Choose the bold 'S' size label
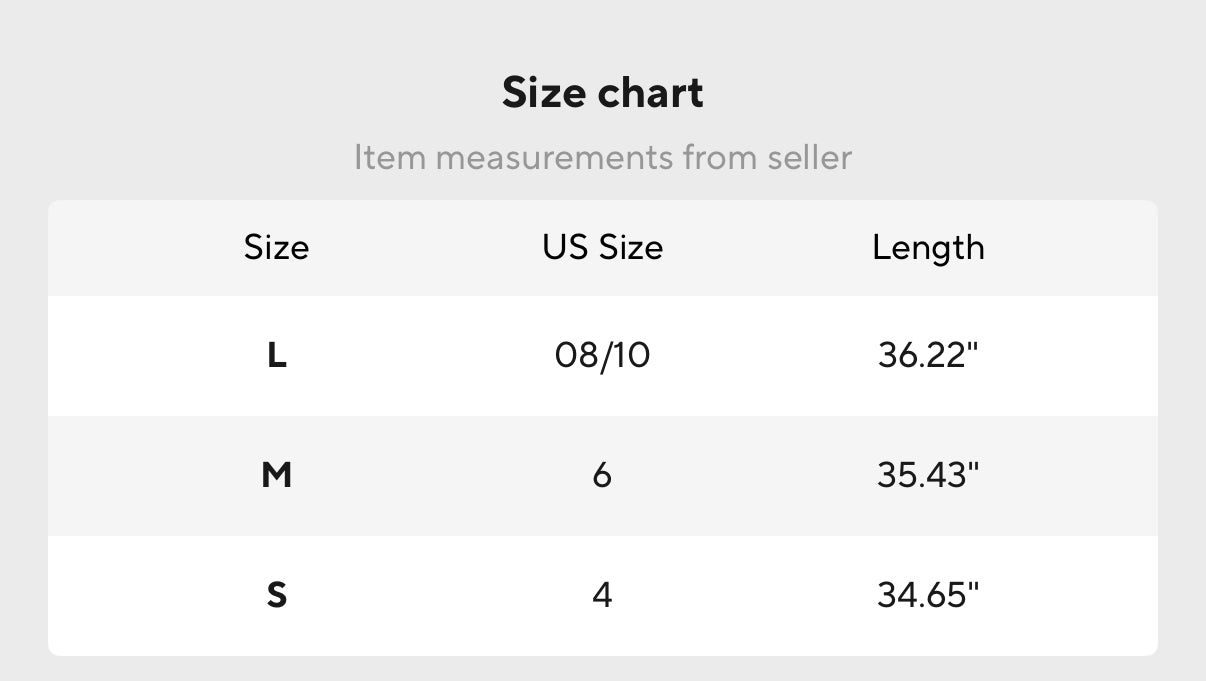This screenshot has height=681, width=1206. [x=277, y=595]
